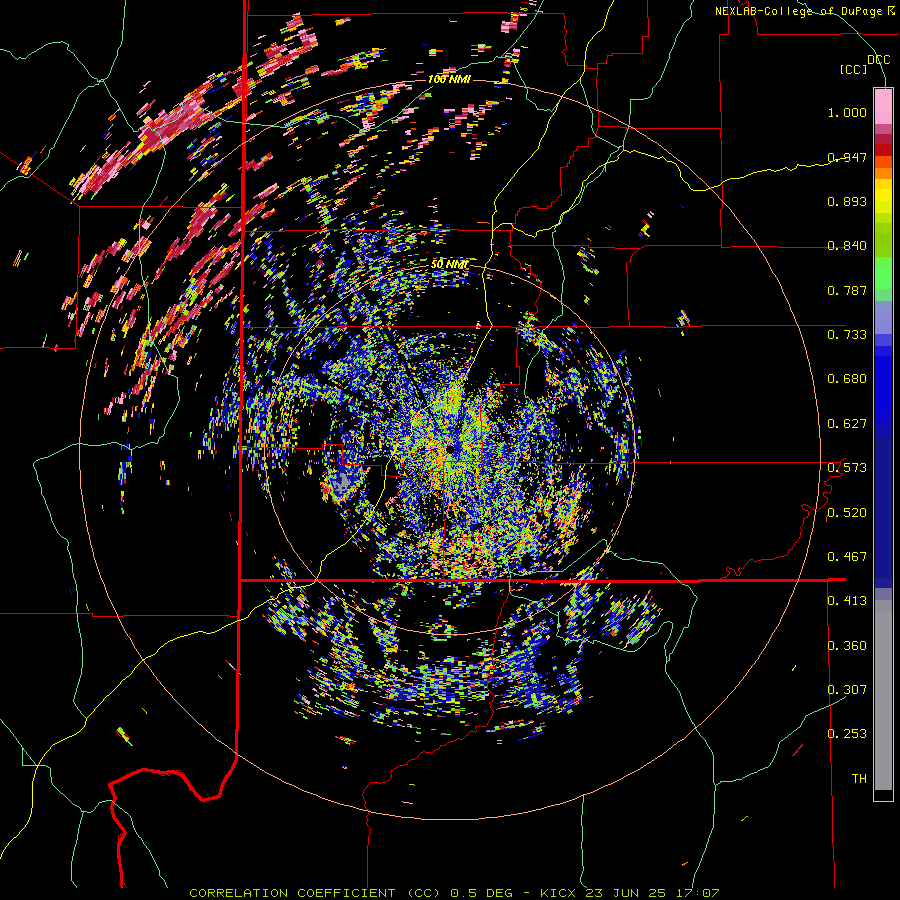Image resolution: width=900 pixels, height=900 pixels.
Task: Click the 0.733 scale value
Action: coord(847,335)
